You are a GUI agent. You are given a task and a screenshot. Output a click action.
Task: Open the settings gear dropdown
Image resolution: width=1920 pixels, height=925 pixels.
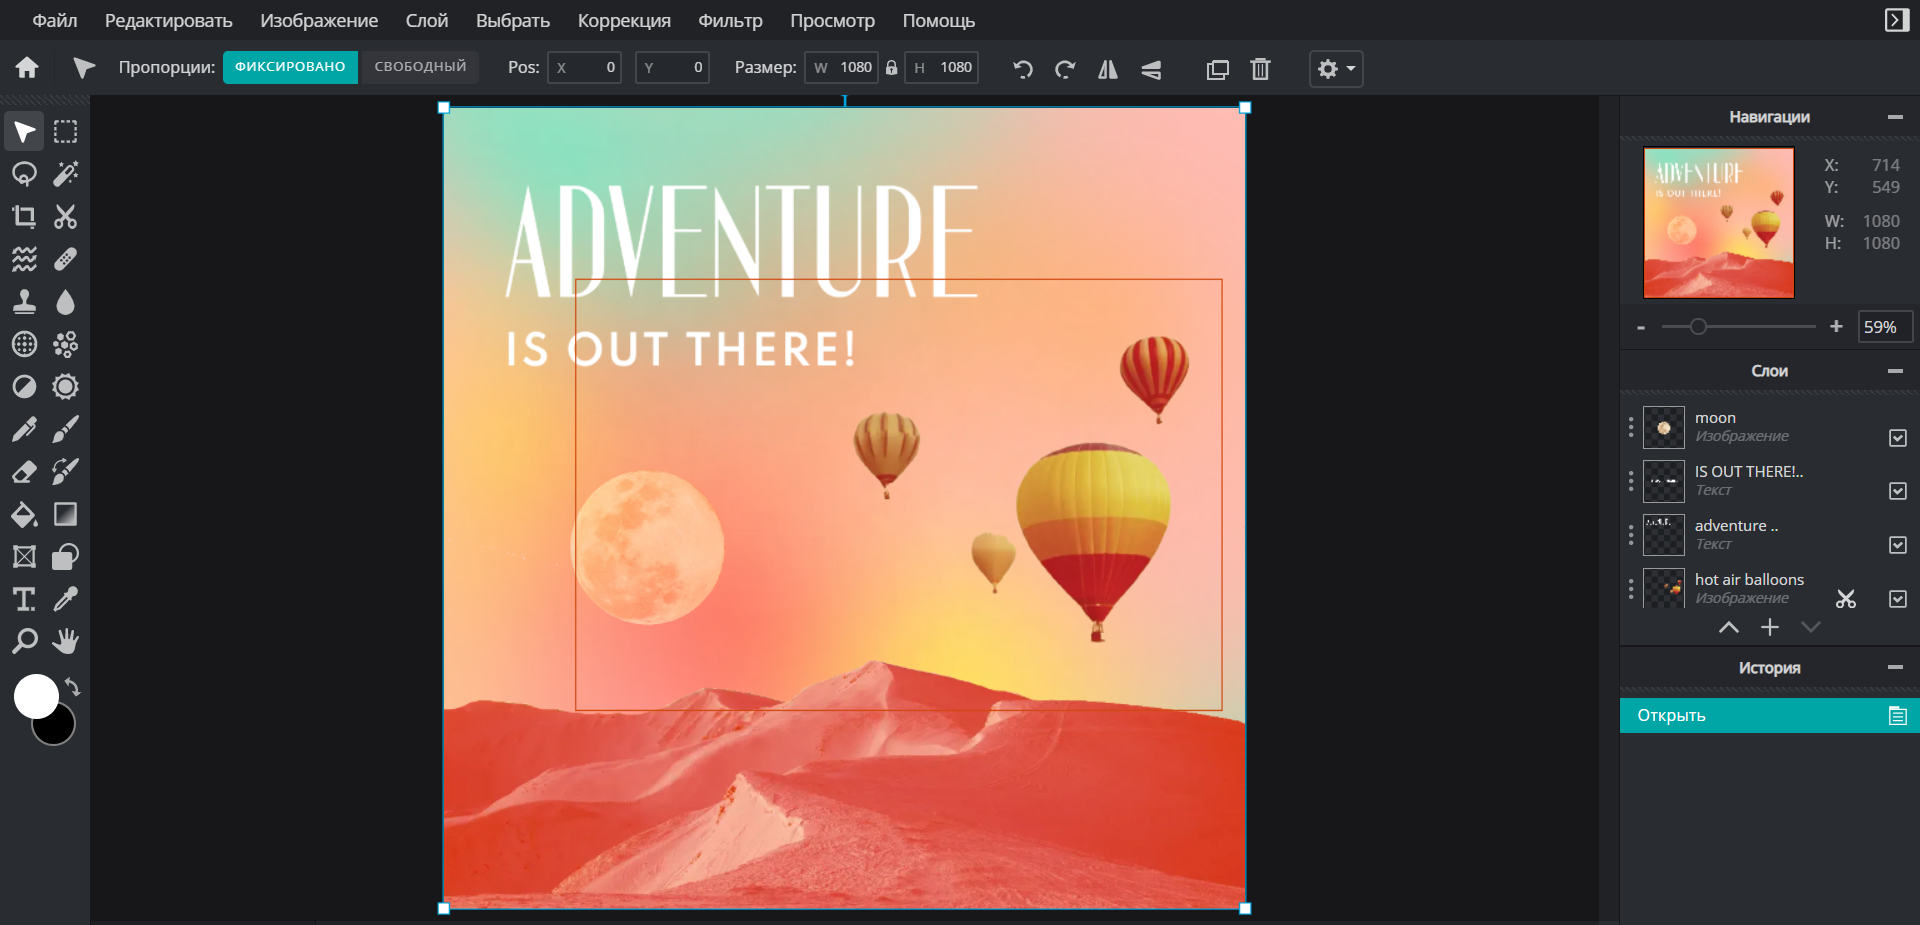coord(1336,69)
